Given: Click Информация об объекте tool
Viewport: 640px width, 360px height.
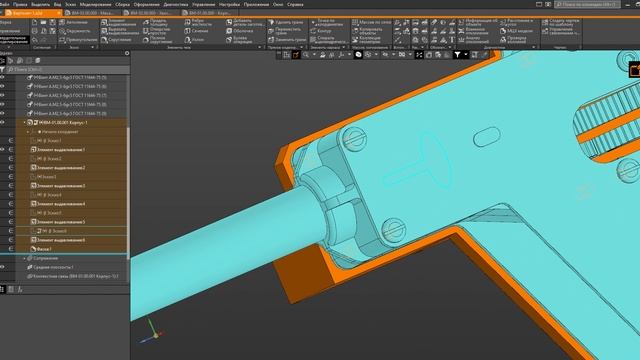Looking at the screenshot, I should coord(478,22).
